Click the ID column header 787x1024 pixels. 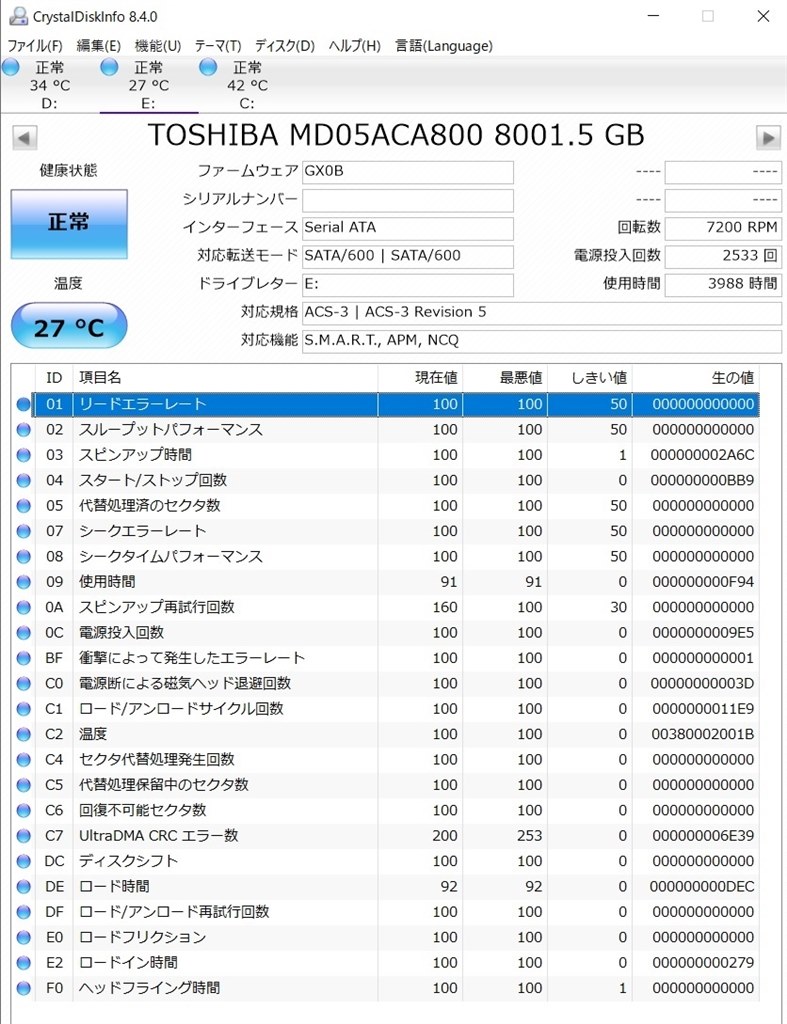click(54, 377)
